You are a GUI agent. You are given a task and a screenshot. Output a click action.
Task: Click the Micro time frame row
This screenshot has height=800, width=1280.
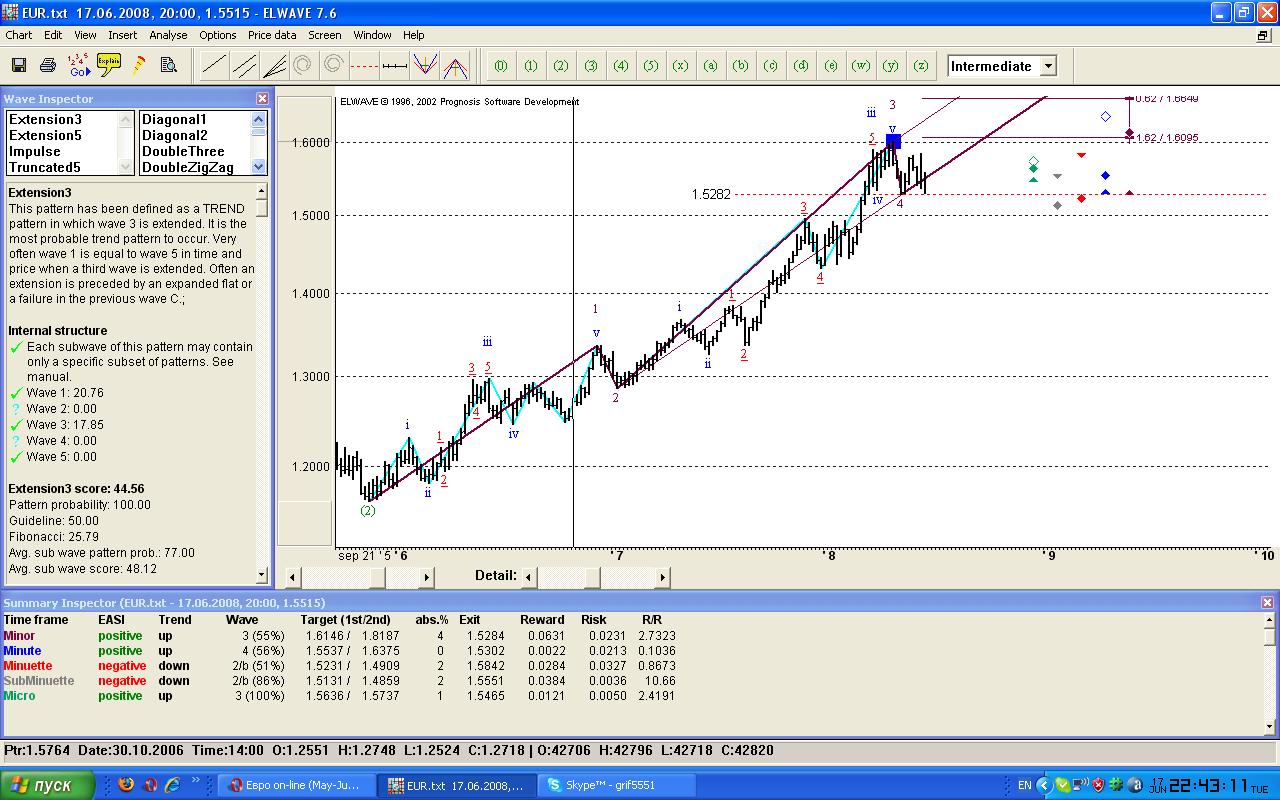[x=339, y=695]
